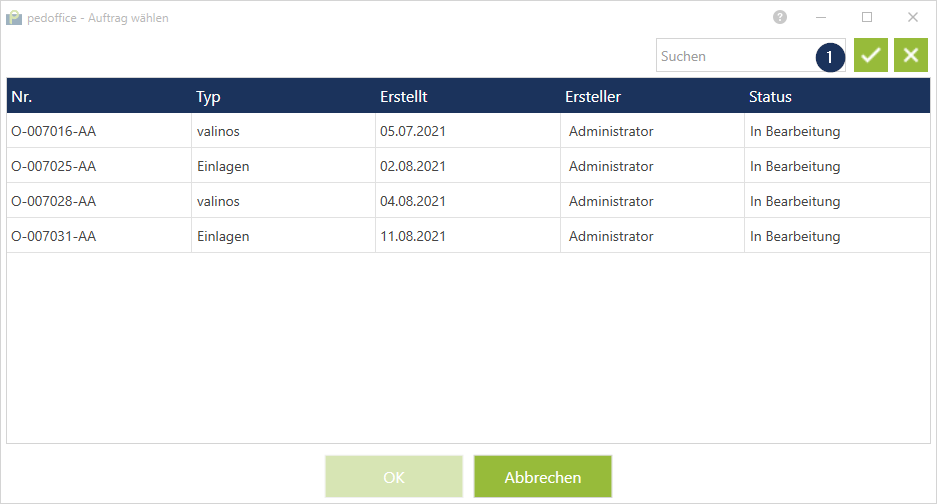This screenshot has height=504, width=937.
Task: Click the Status column header
Action: tap(770, 97)
